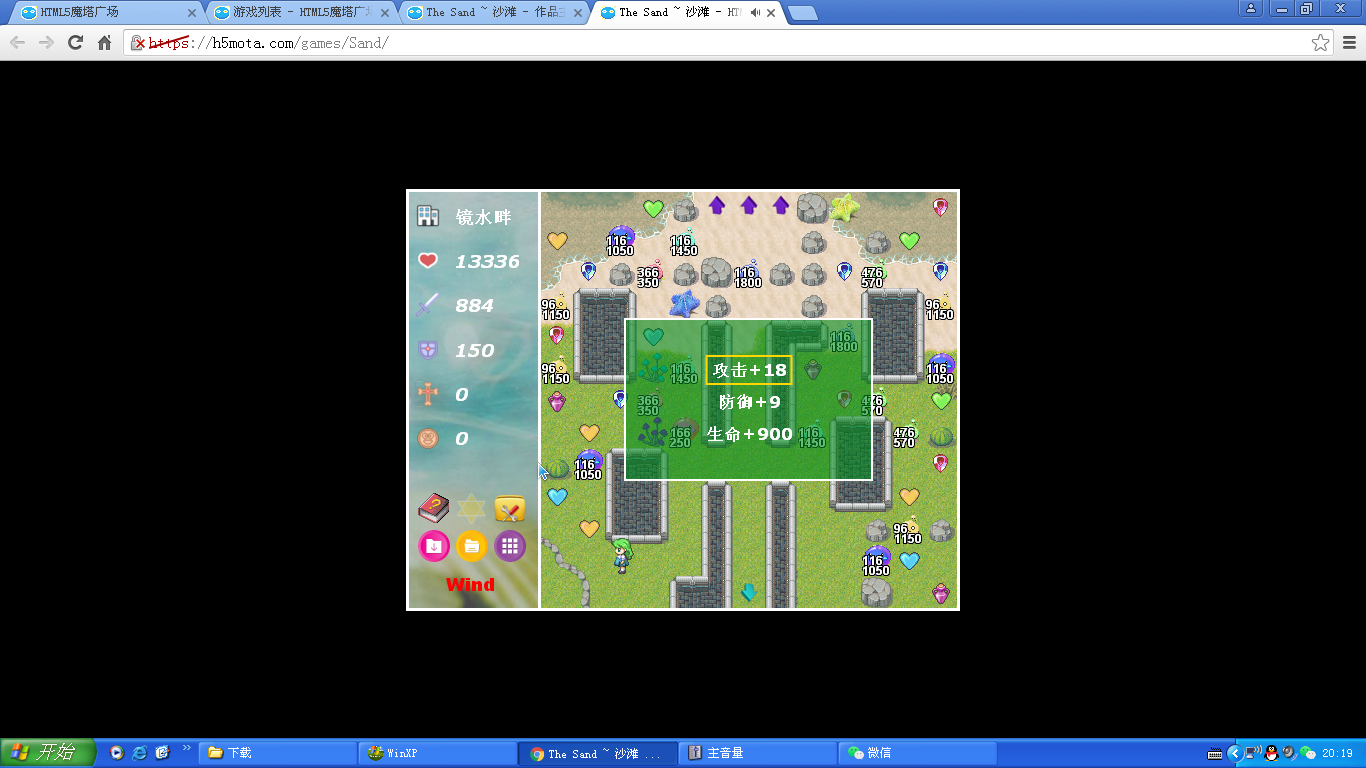Click the yellow hexagram fly icon
This screenshot has height=768, width=1366.
click(472, 508)
